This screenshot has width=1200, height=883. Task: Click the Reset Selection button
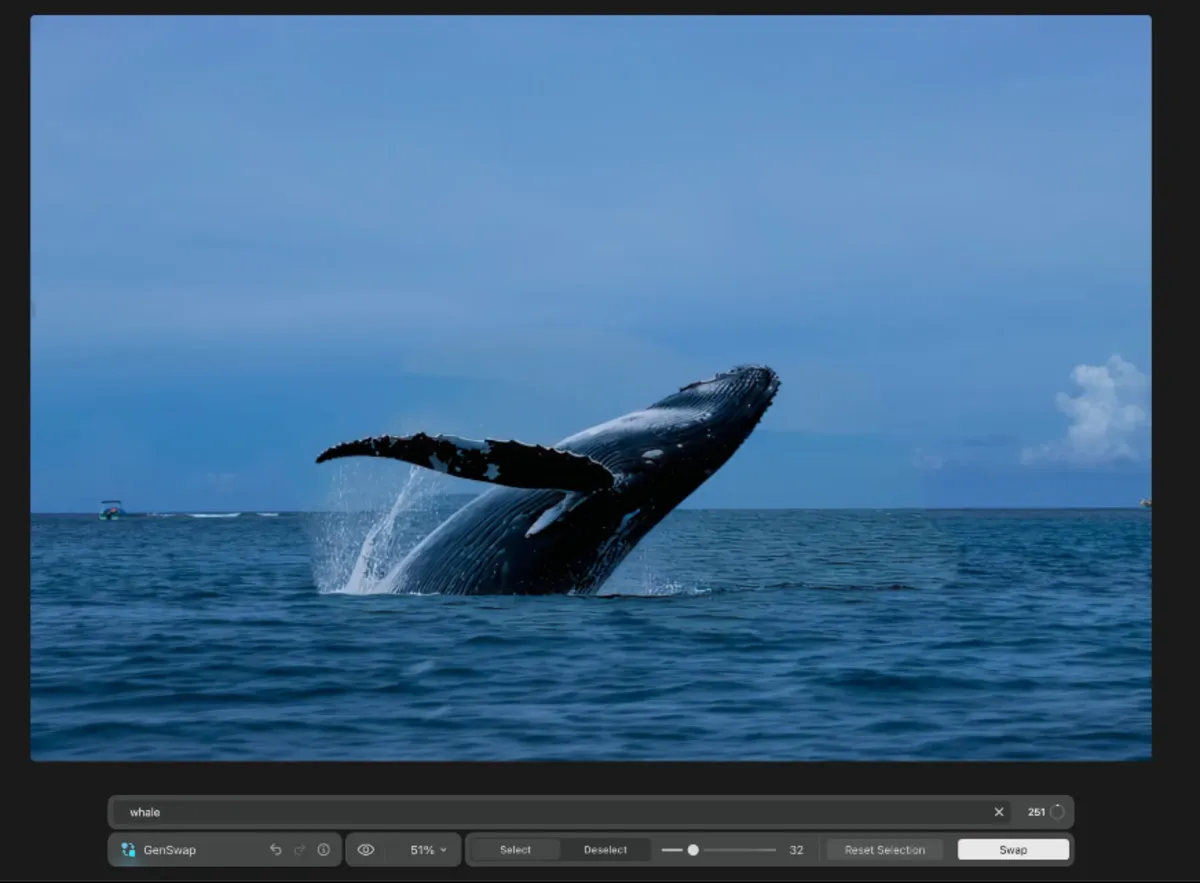click(884, 849)
